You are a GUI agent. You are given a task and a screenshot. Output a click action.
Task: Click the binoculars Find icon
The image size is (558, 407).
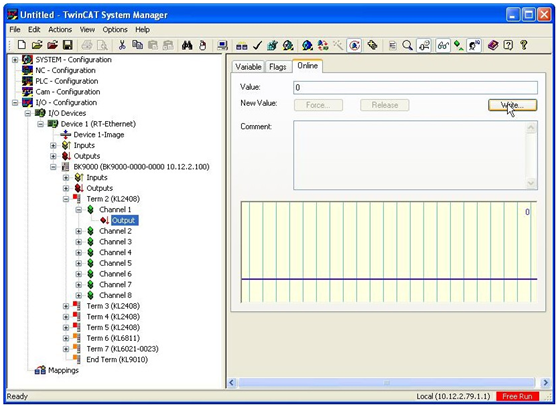coord(187,45)
